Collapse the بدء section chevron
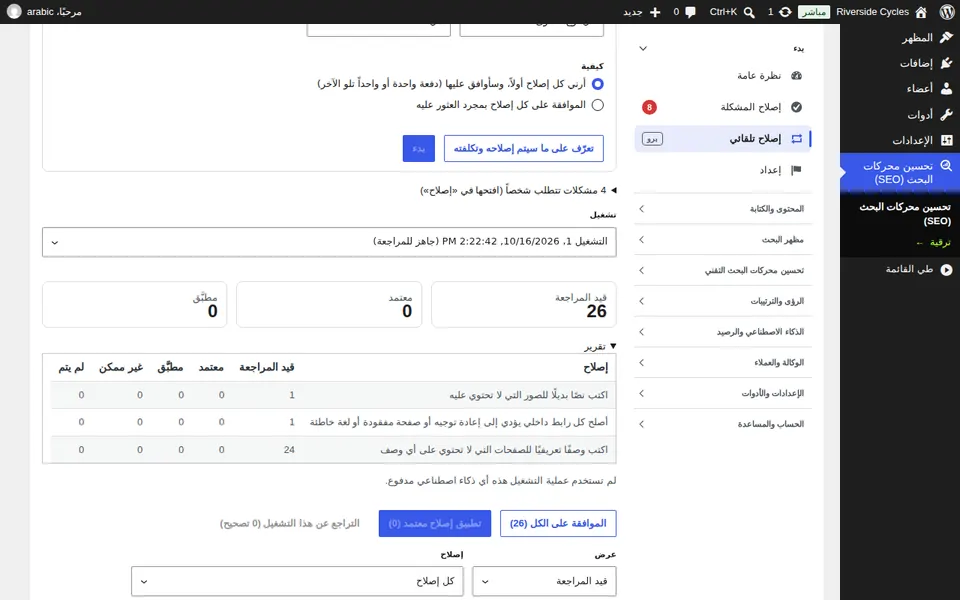Viewport: 960px width, 600px height. 643,48
